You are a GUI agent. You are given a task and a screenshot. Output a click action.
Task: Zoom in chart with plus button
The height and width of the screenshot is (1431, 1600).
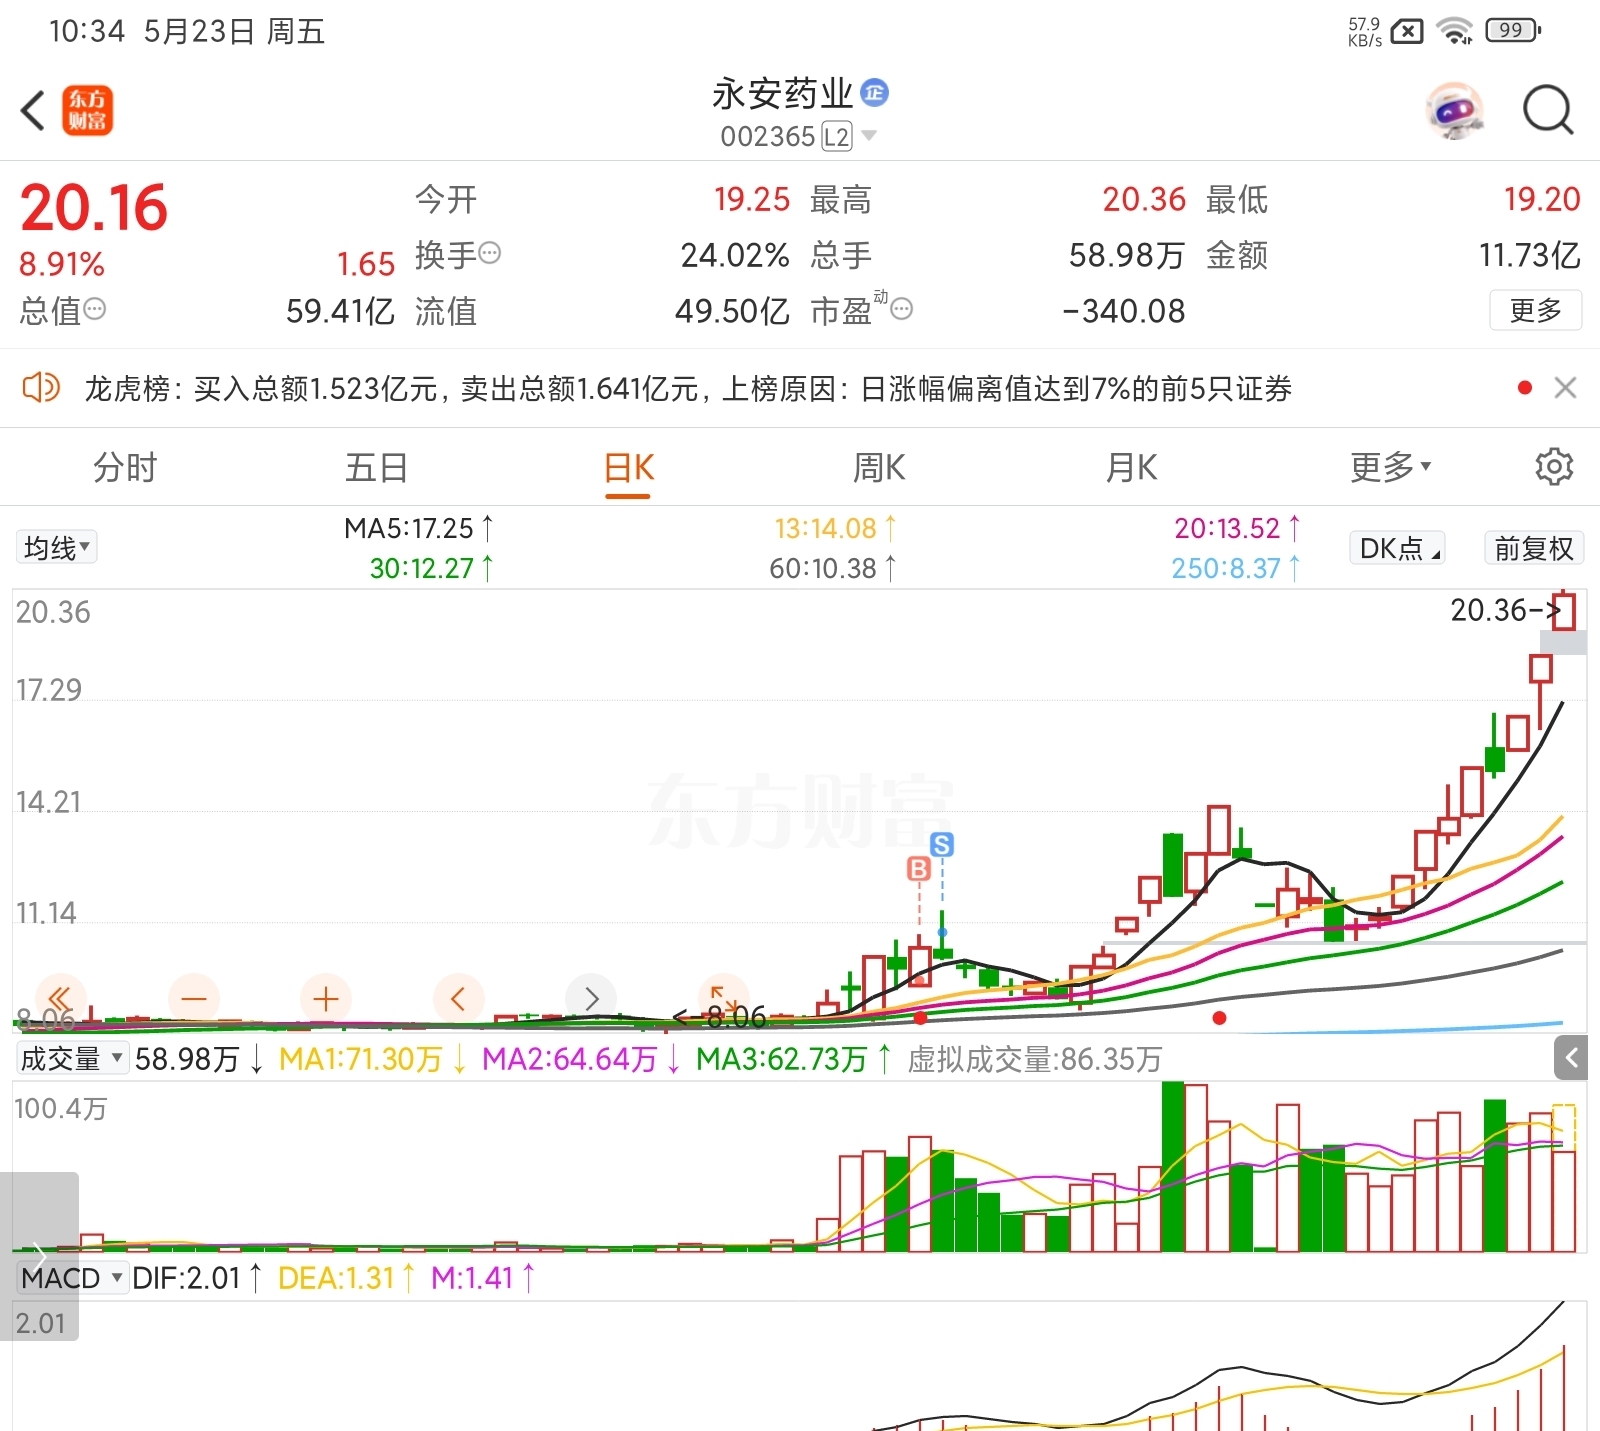pos(326,998)
